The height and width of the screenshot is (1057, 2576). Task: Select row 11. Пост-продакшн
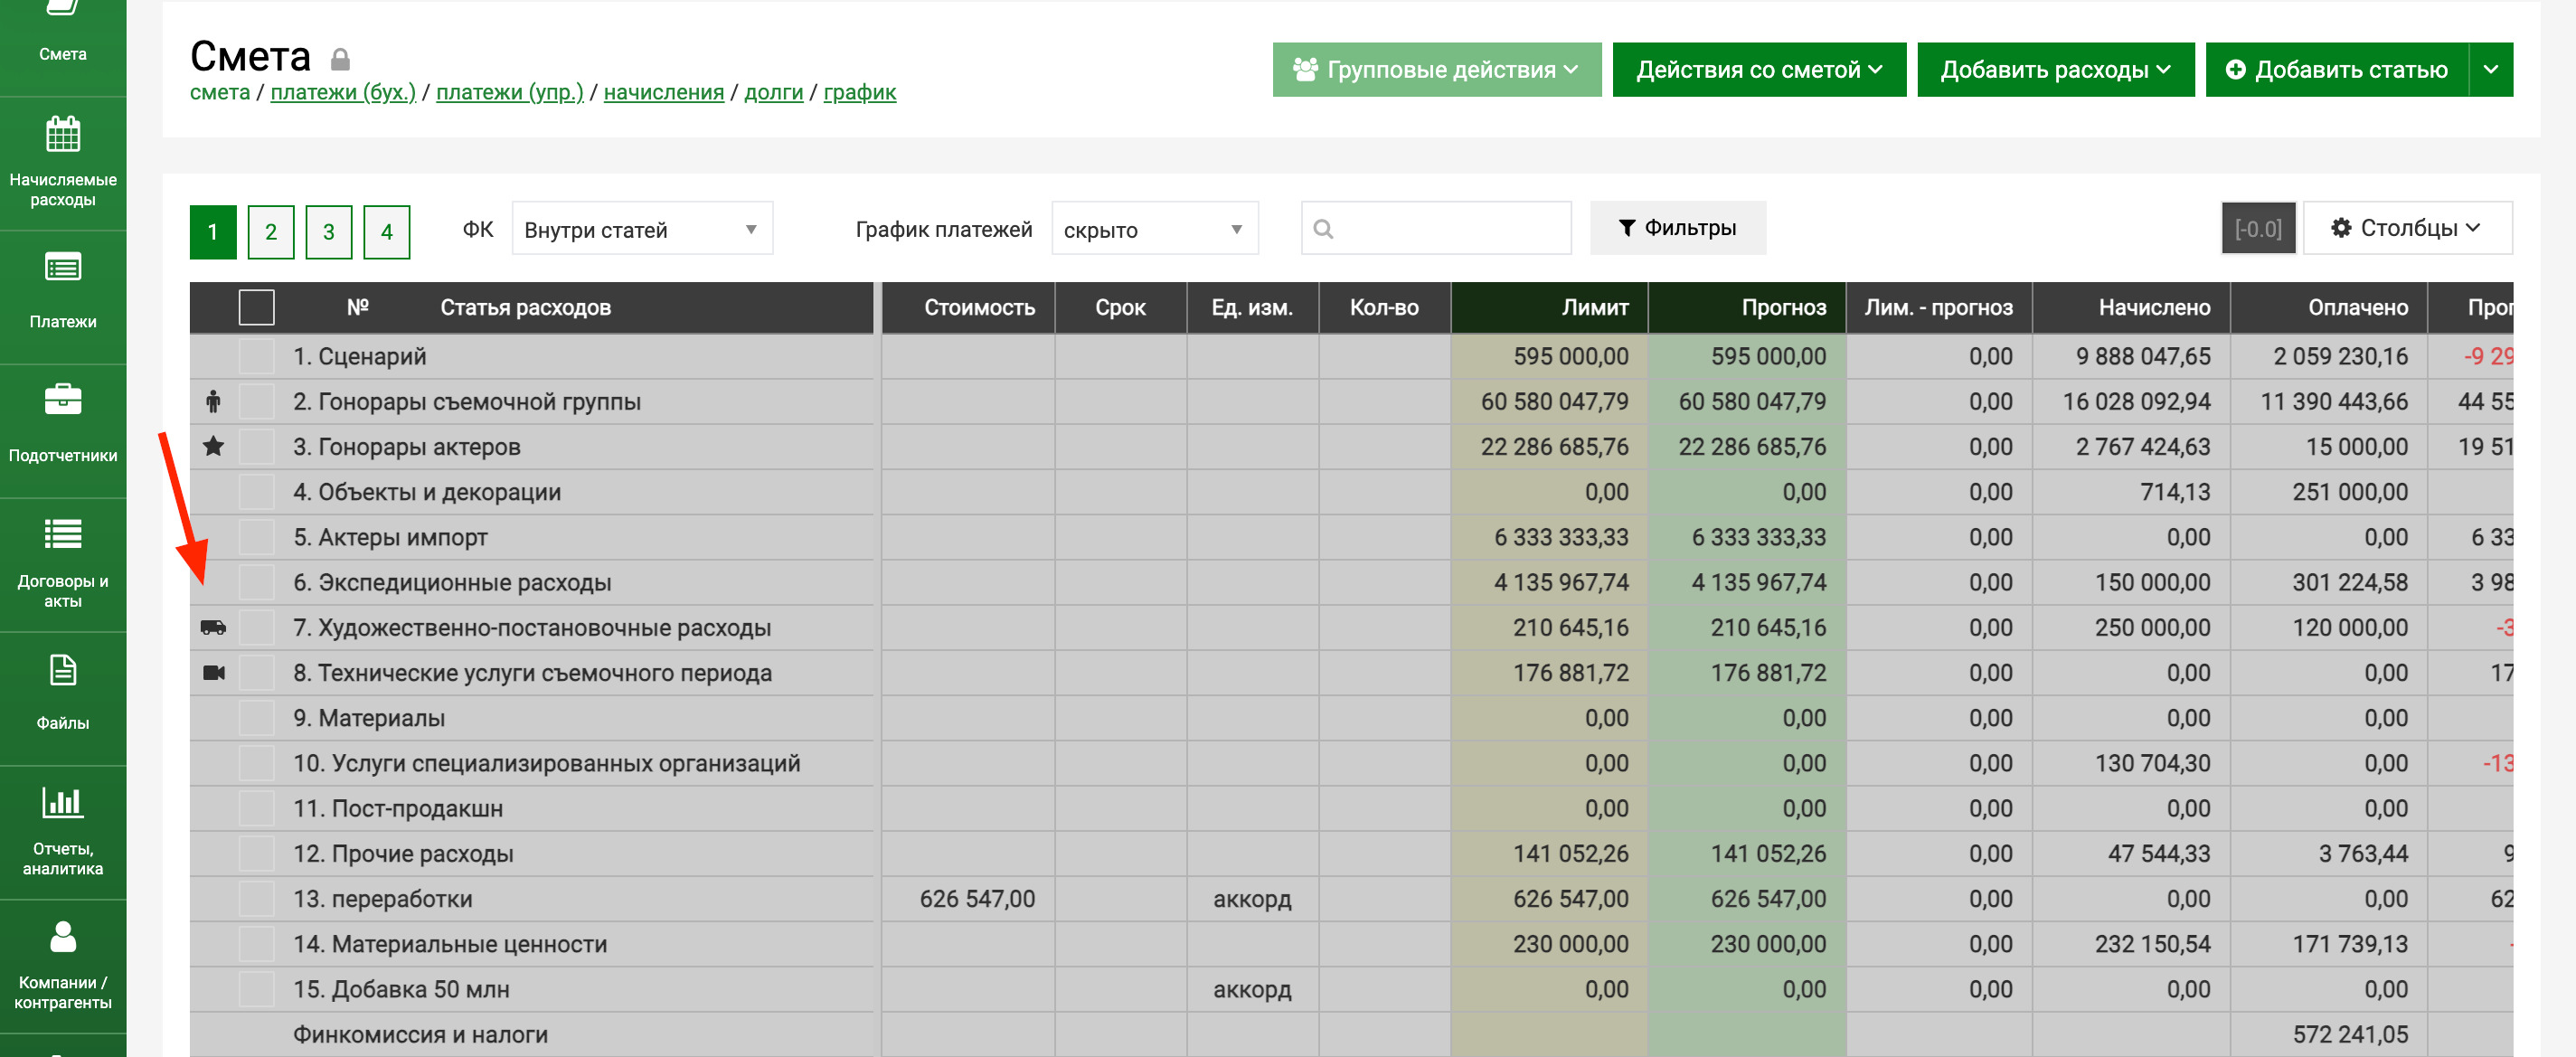coord(257,808)
